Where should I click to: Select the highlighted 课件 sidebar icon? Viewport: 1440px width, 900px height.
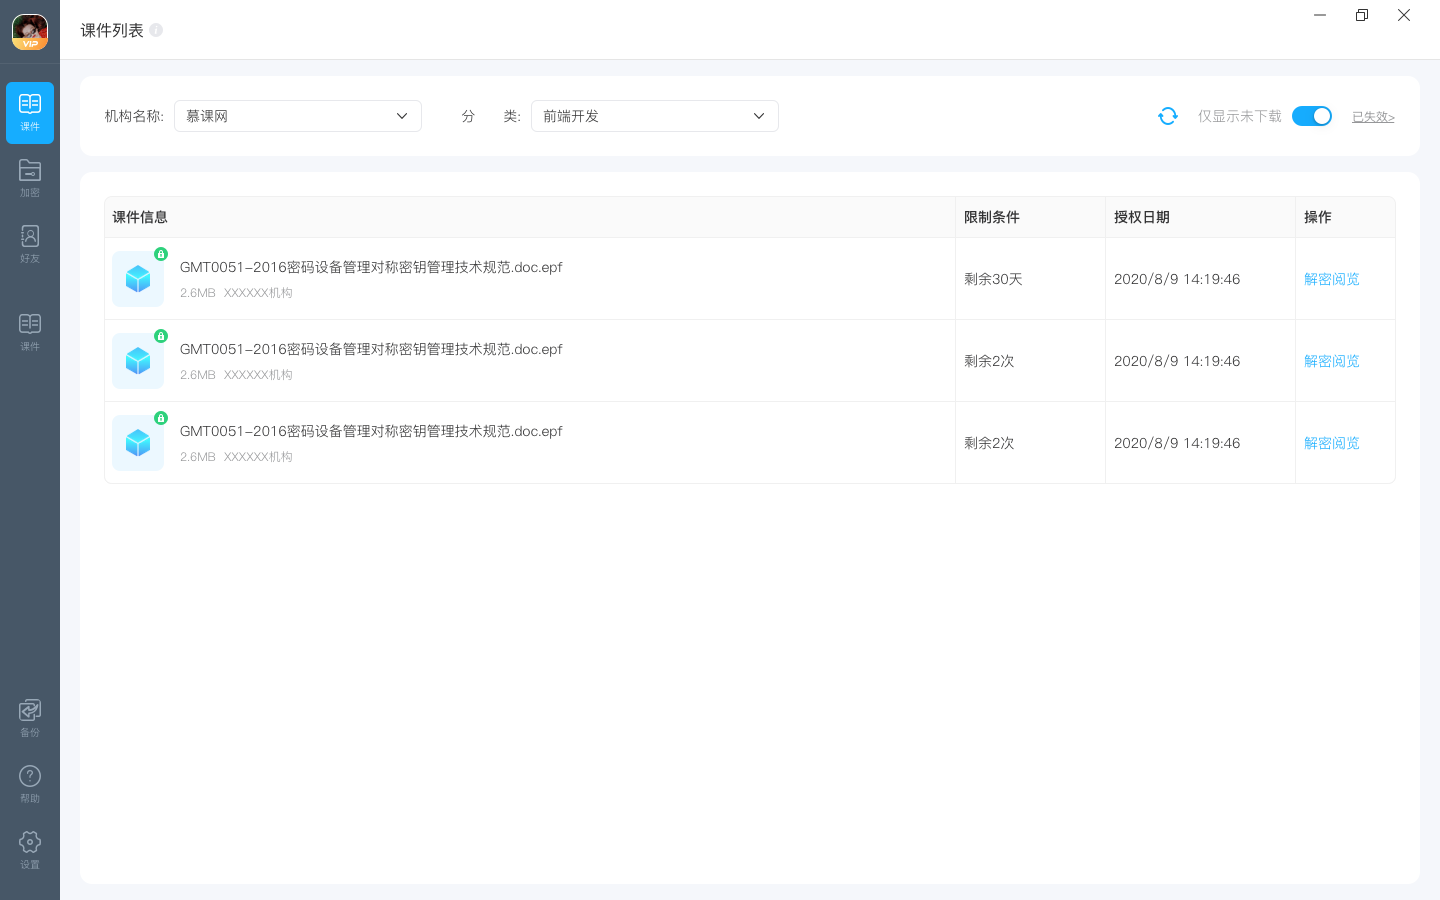pyautogui.click(x=30, y=112)
